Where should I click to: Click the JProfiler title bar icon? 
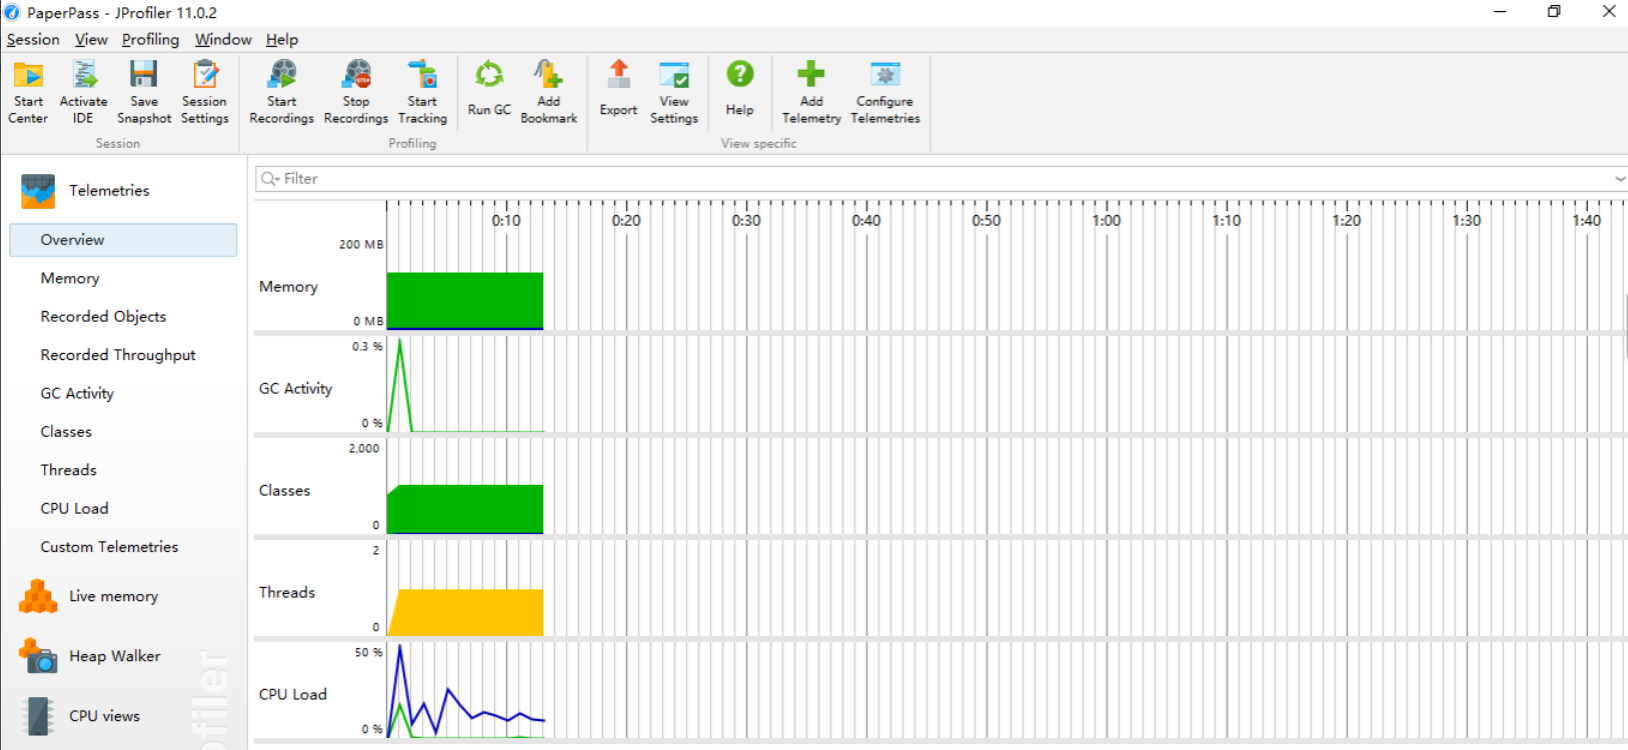coord(12,13)
